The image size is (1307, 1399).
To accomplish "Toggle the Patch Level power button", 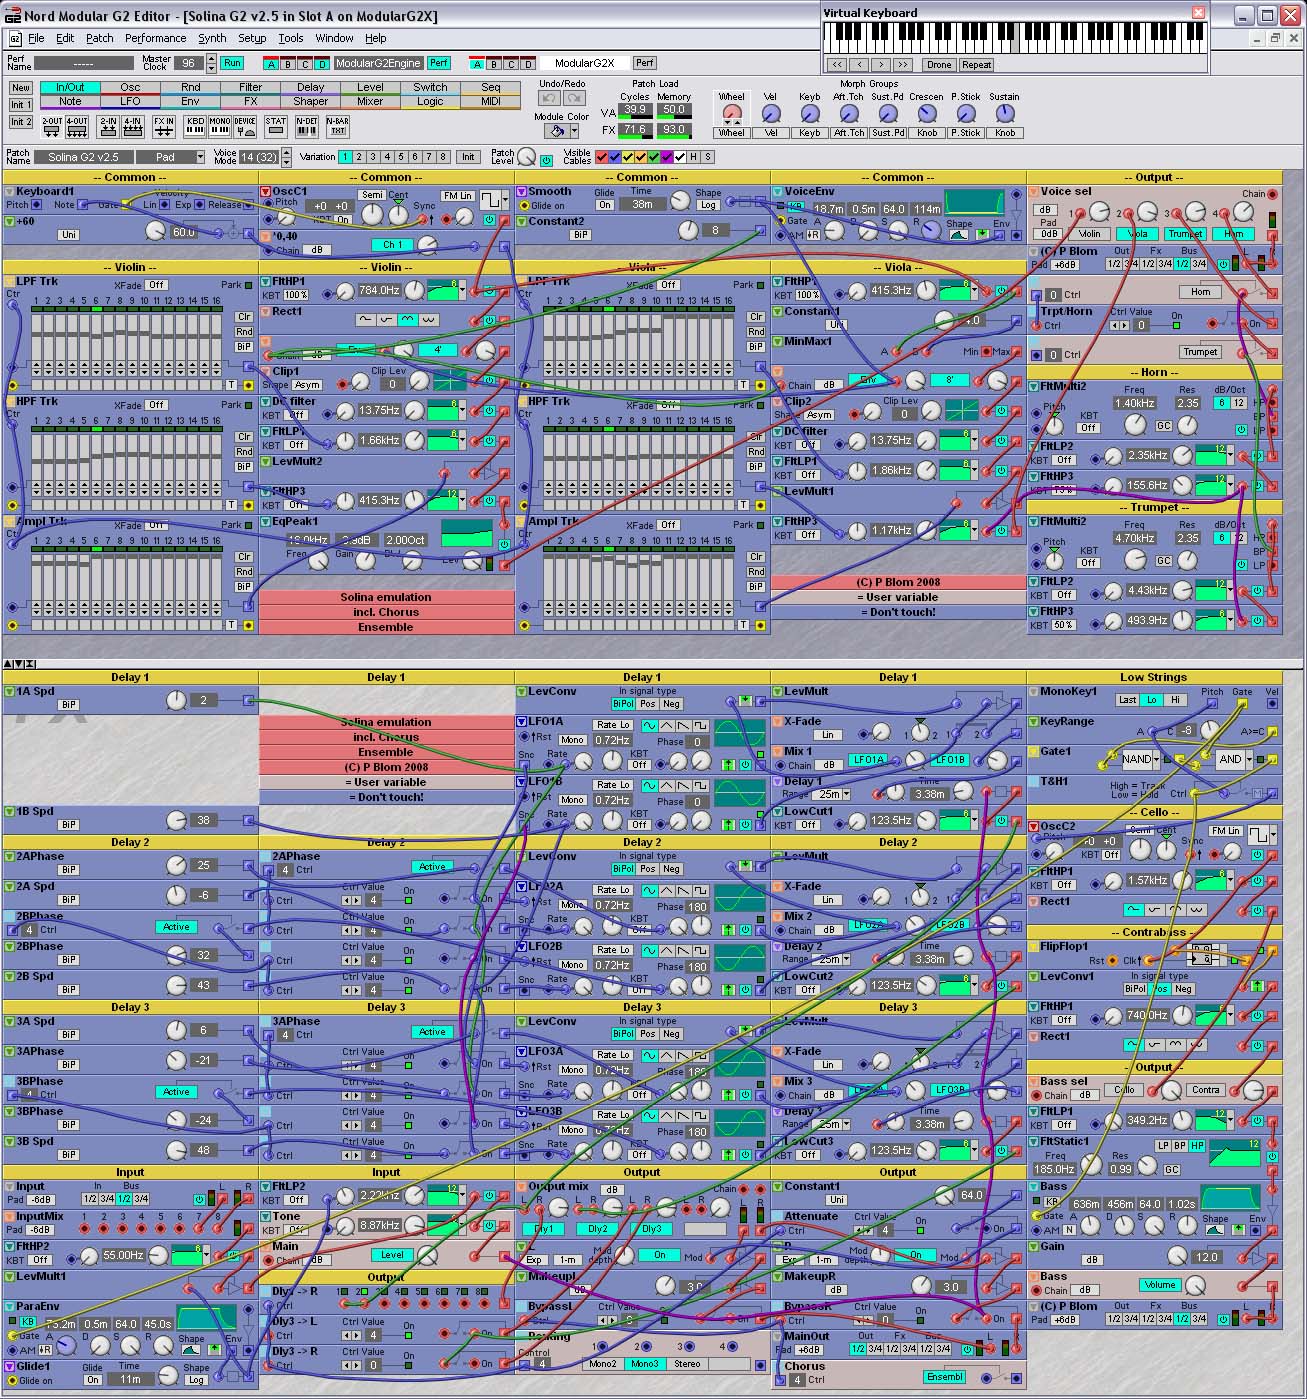I will point(546,160).
